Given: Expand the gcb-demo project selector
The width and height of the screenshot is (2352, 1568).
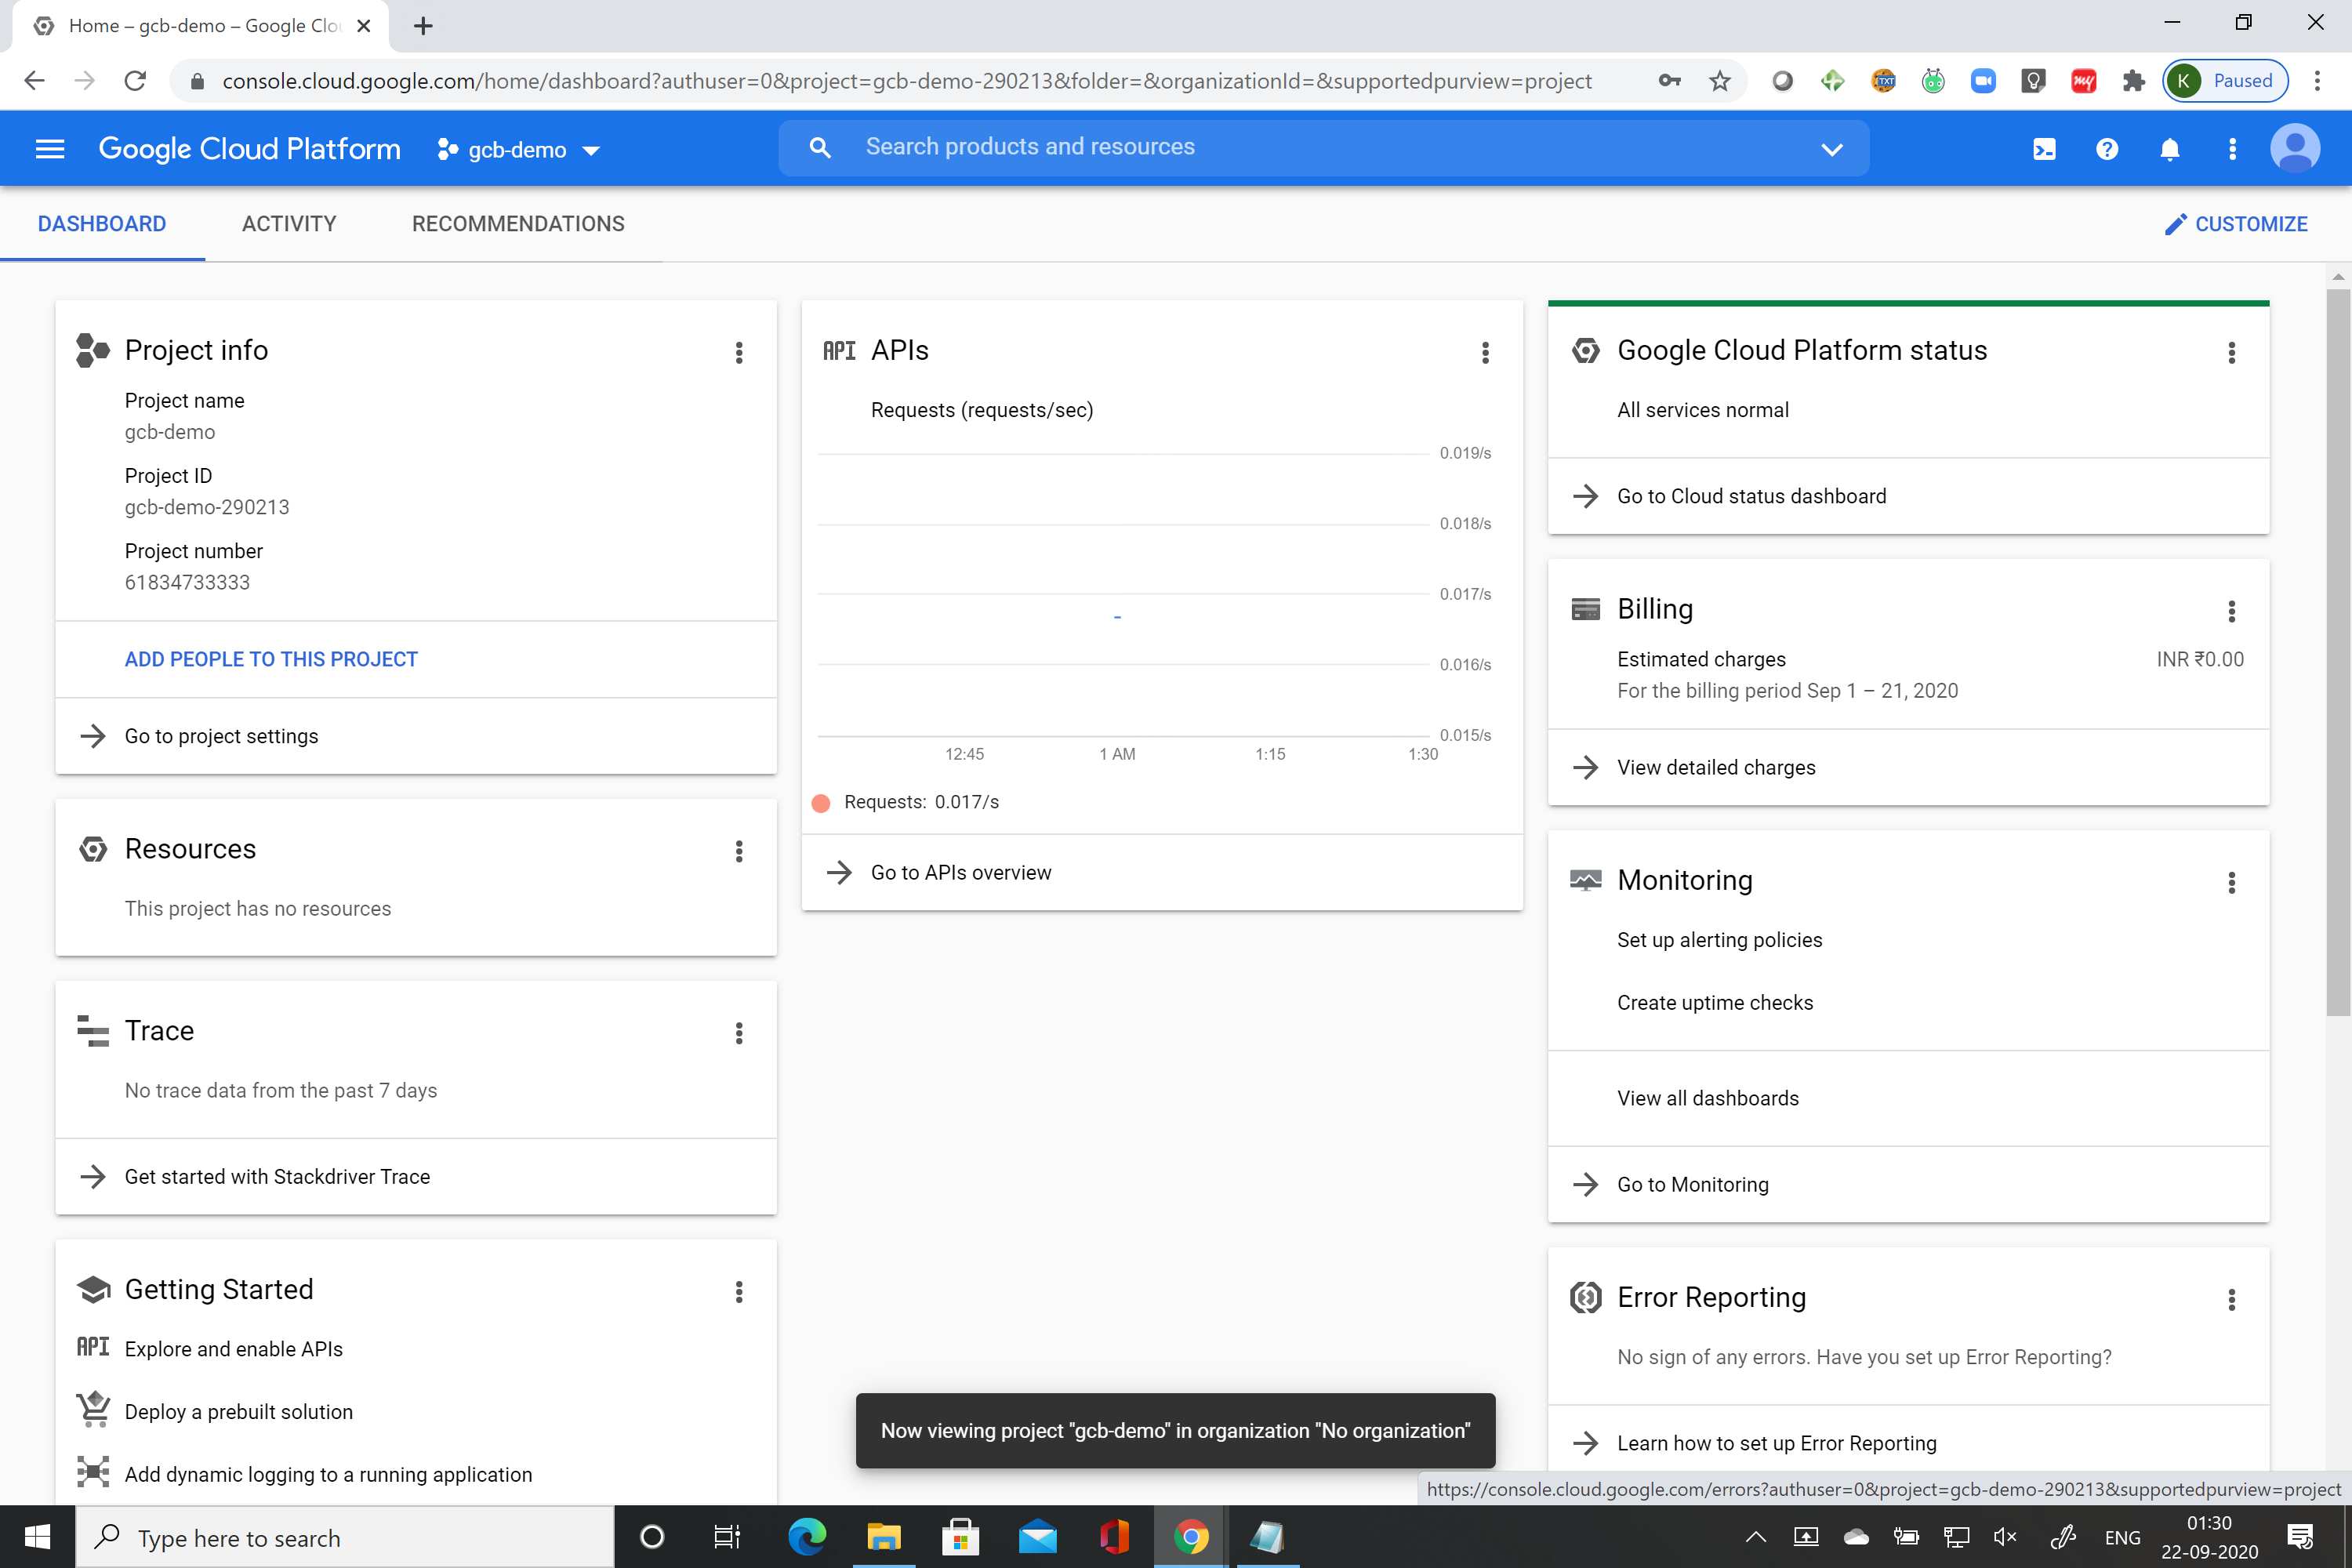Looking at the screenshot, I should (519, 150).
